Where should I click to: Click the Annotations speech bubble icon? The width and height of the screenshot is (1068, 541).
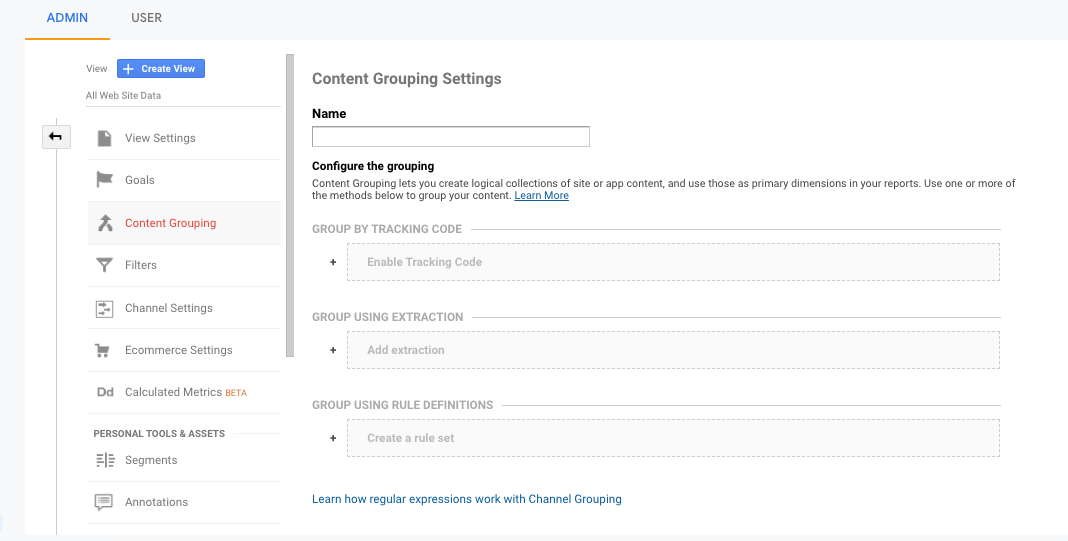[104, 503]
